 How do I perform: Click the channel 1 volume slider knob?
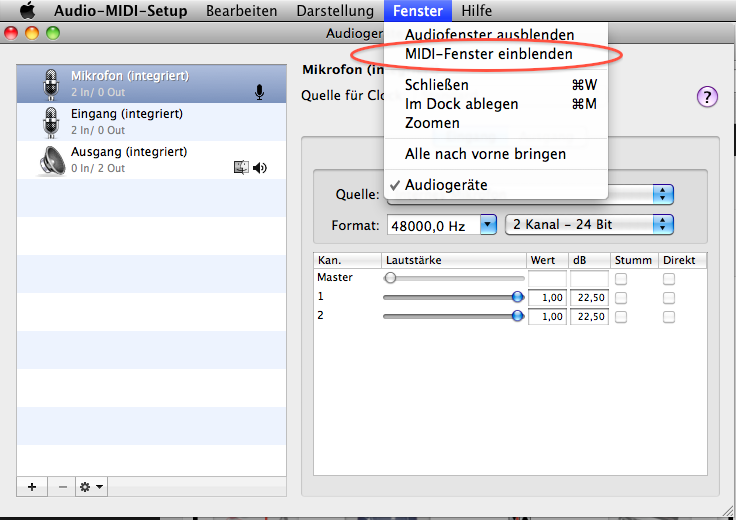pyautogui.click(x=517, y=297)
